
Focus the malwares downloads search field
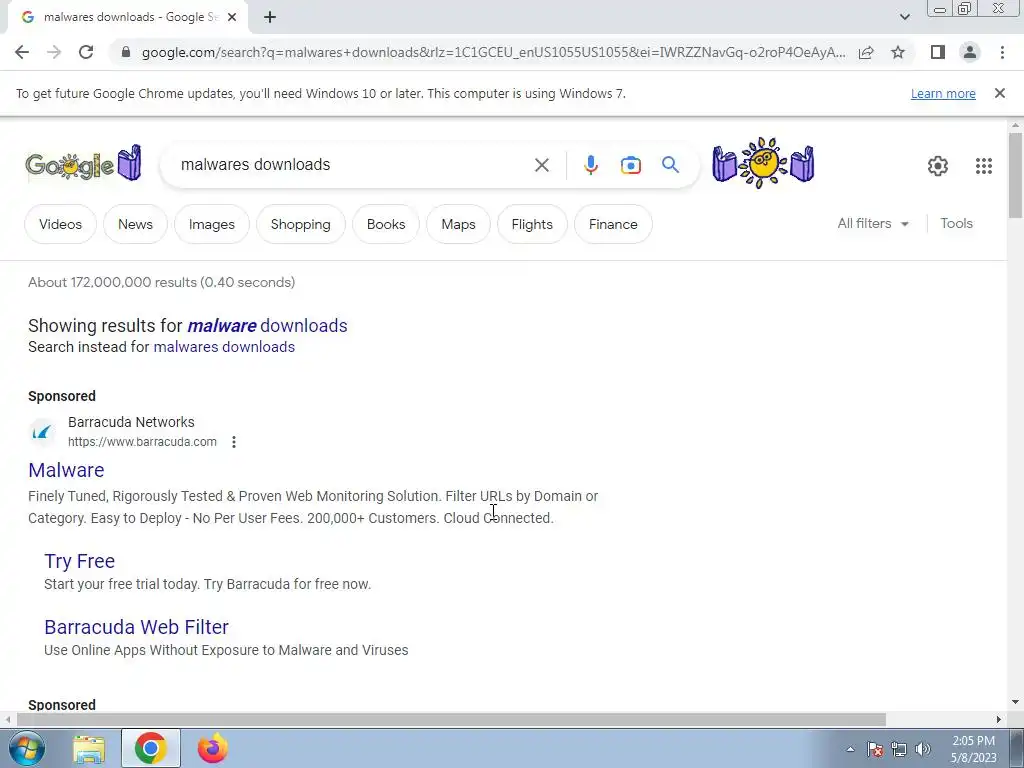point(353,165)
